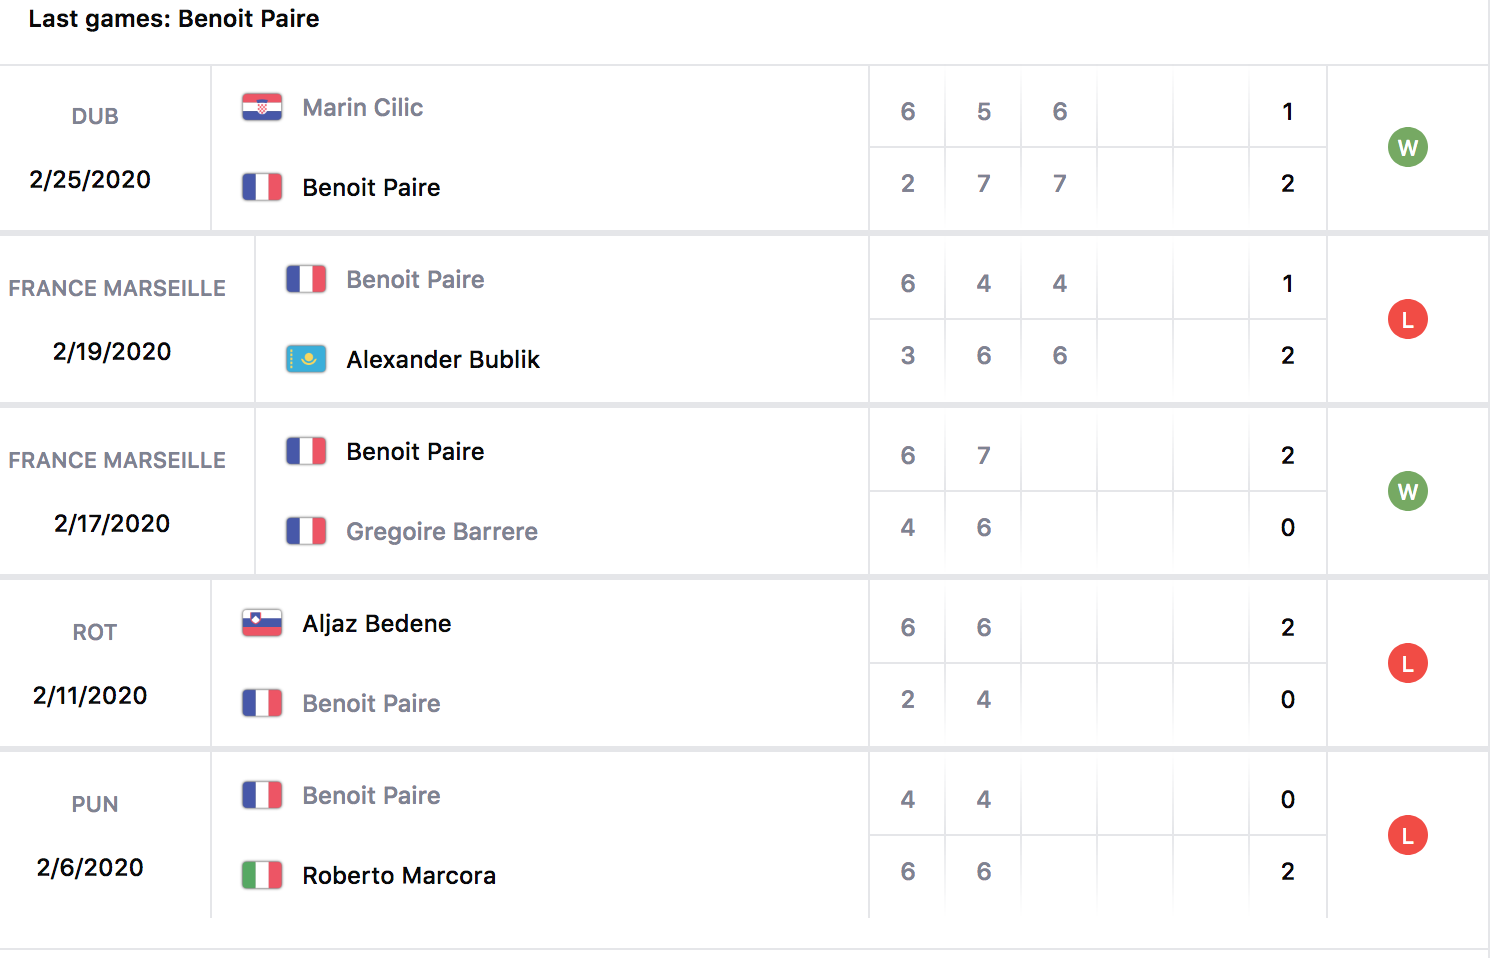Click the red L badge for ROT match
Screen dimensions: 1490x958
point(1407,664)
